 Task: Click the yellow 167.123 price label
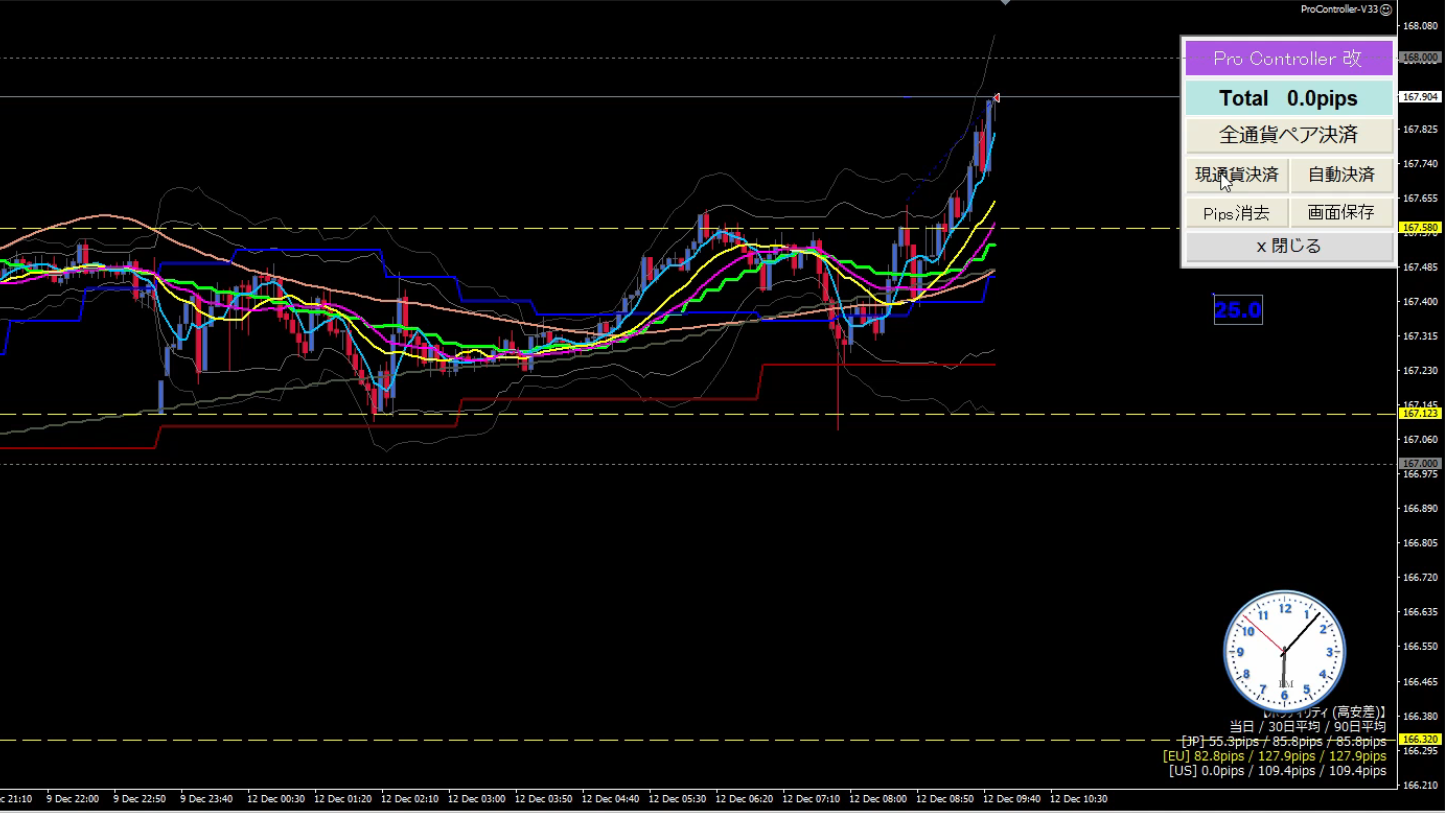tap(1420, 413)
